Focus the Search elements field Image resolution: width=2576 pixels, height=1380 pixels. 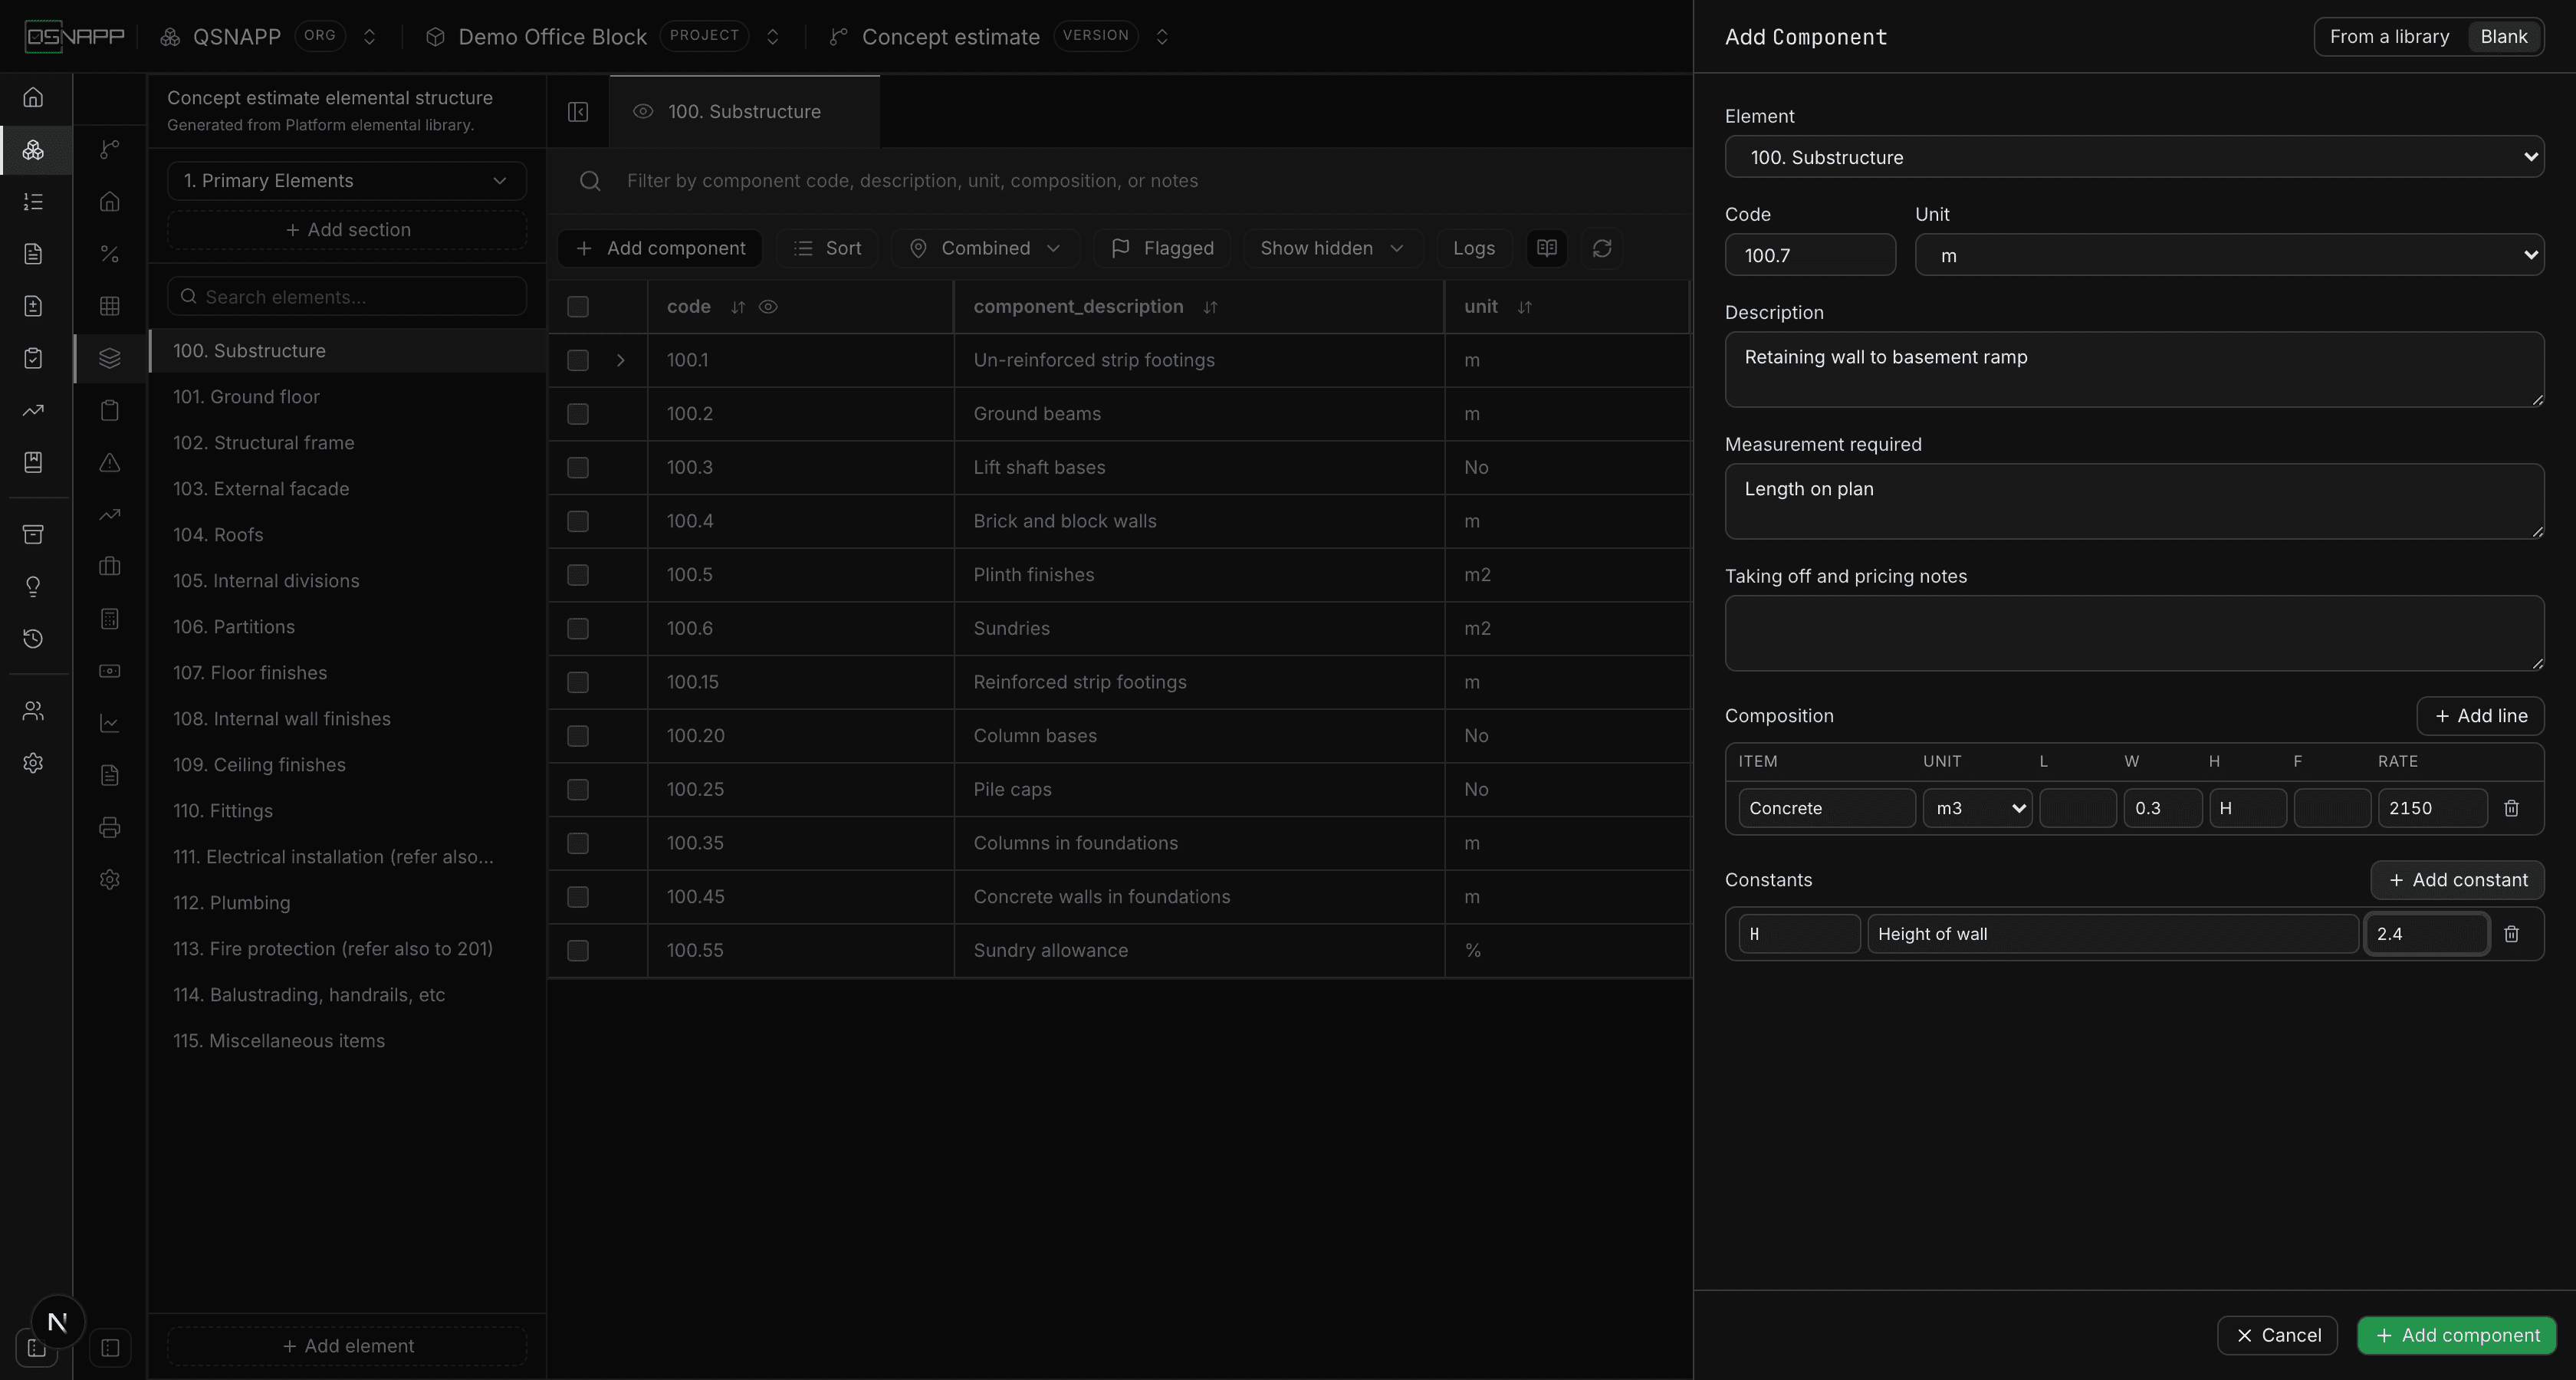point(346,297)
